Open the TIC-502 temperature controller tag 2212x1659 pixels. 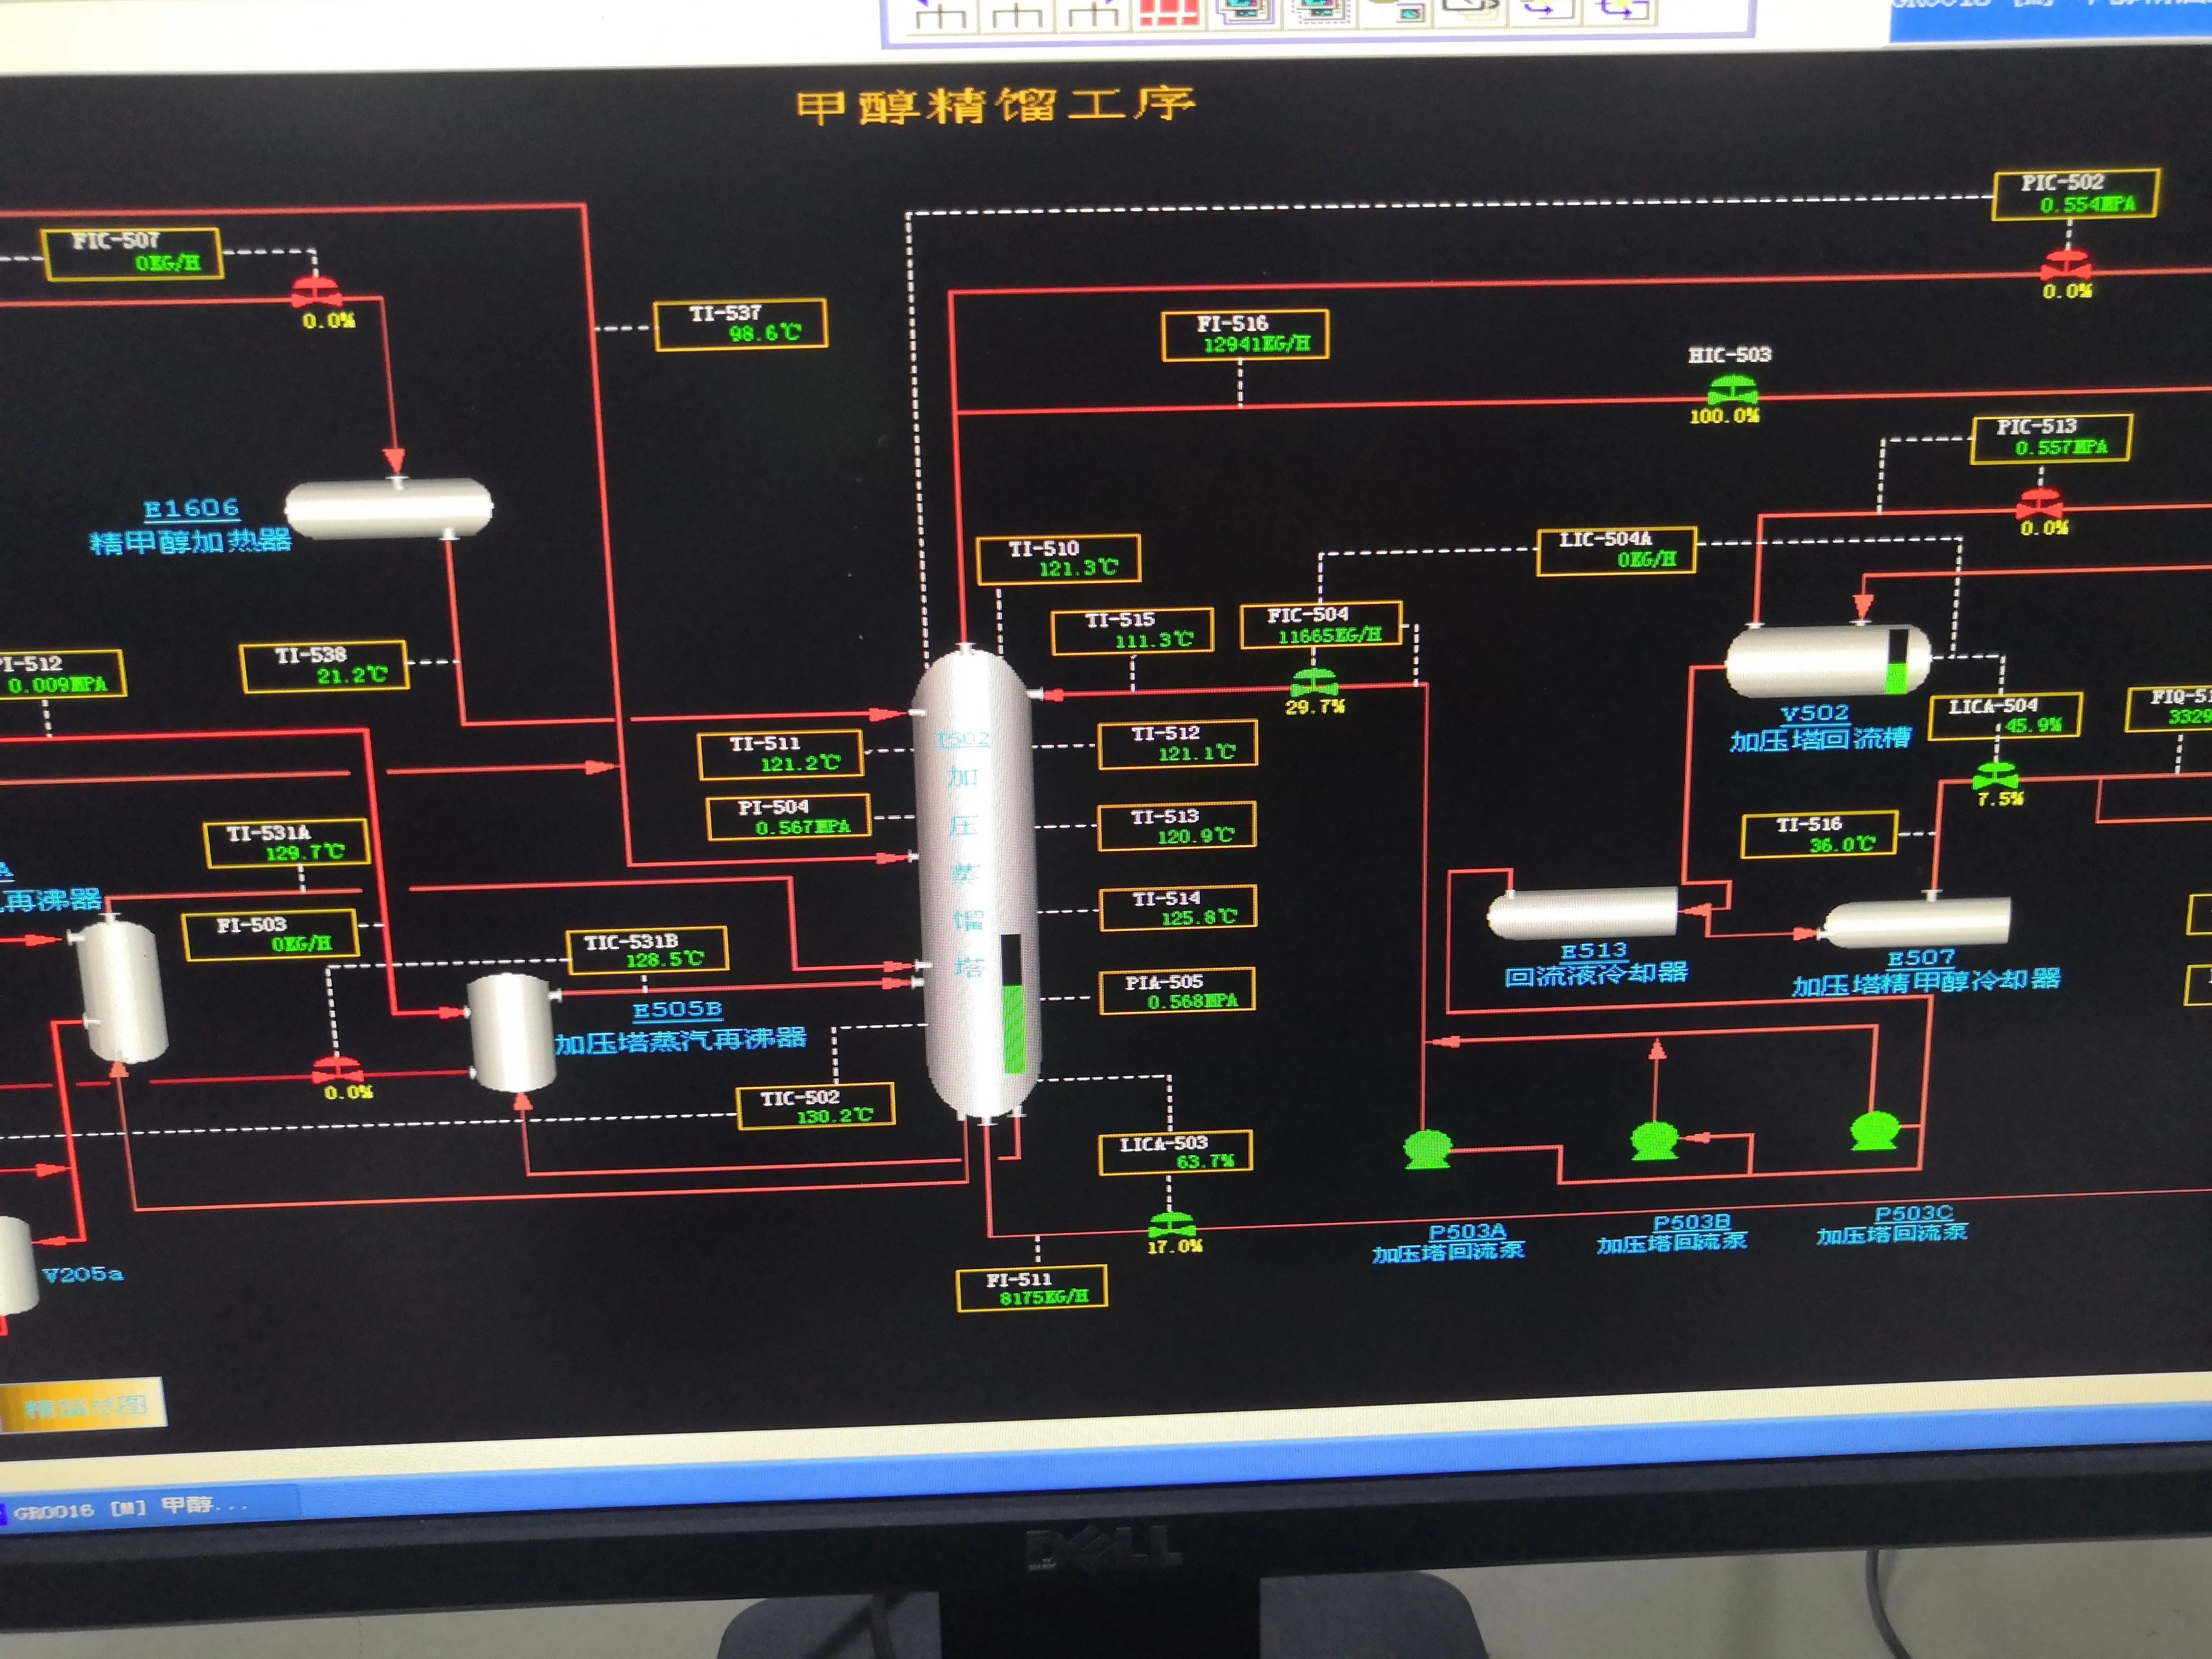(x=816, y=1106)
